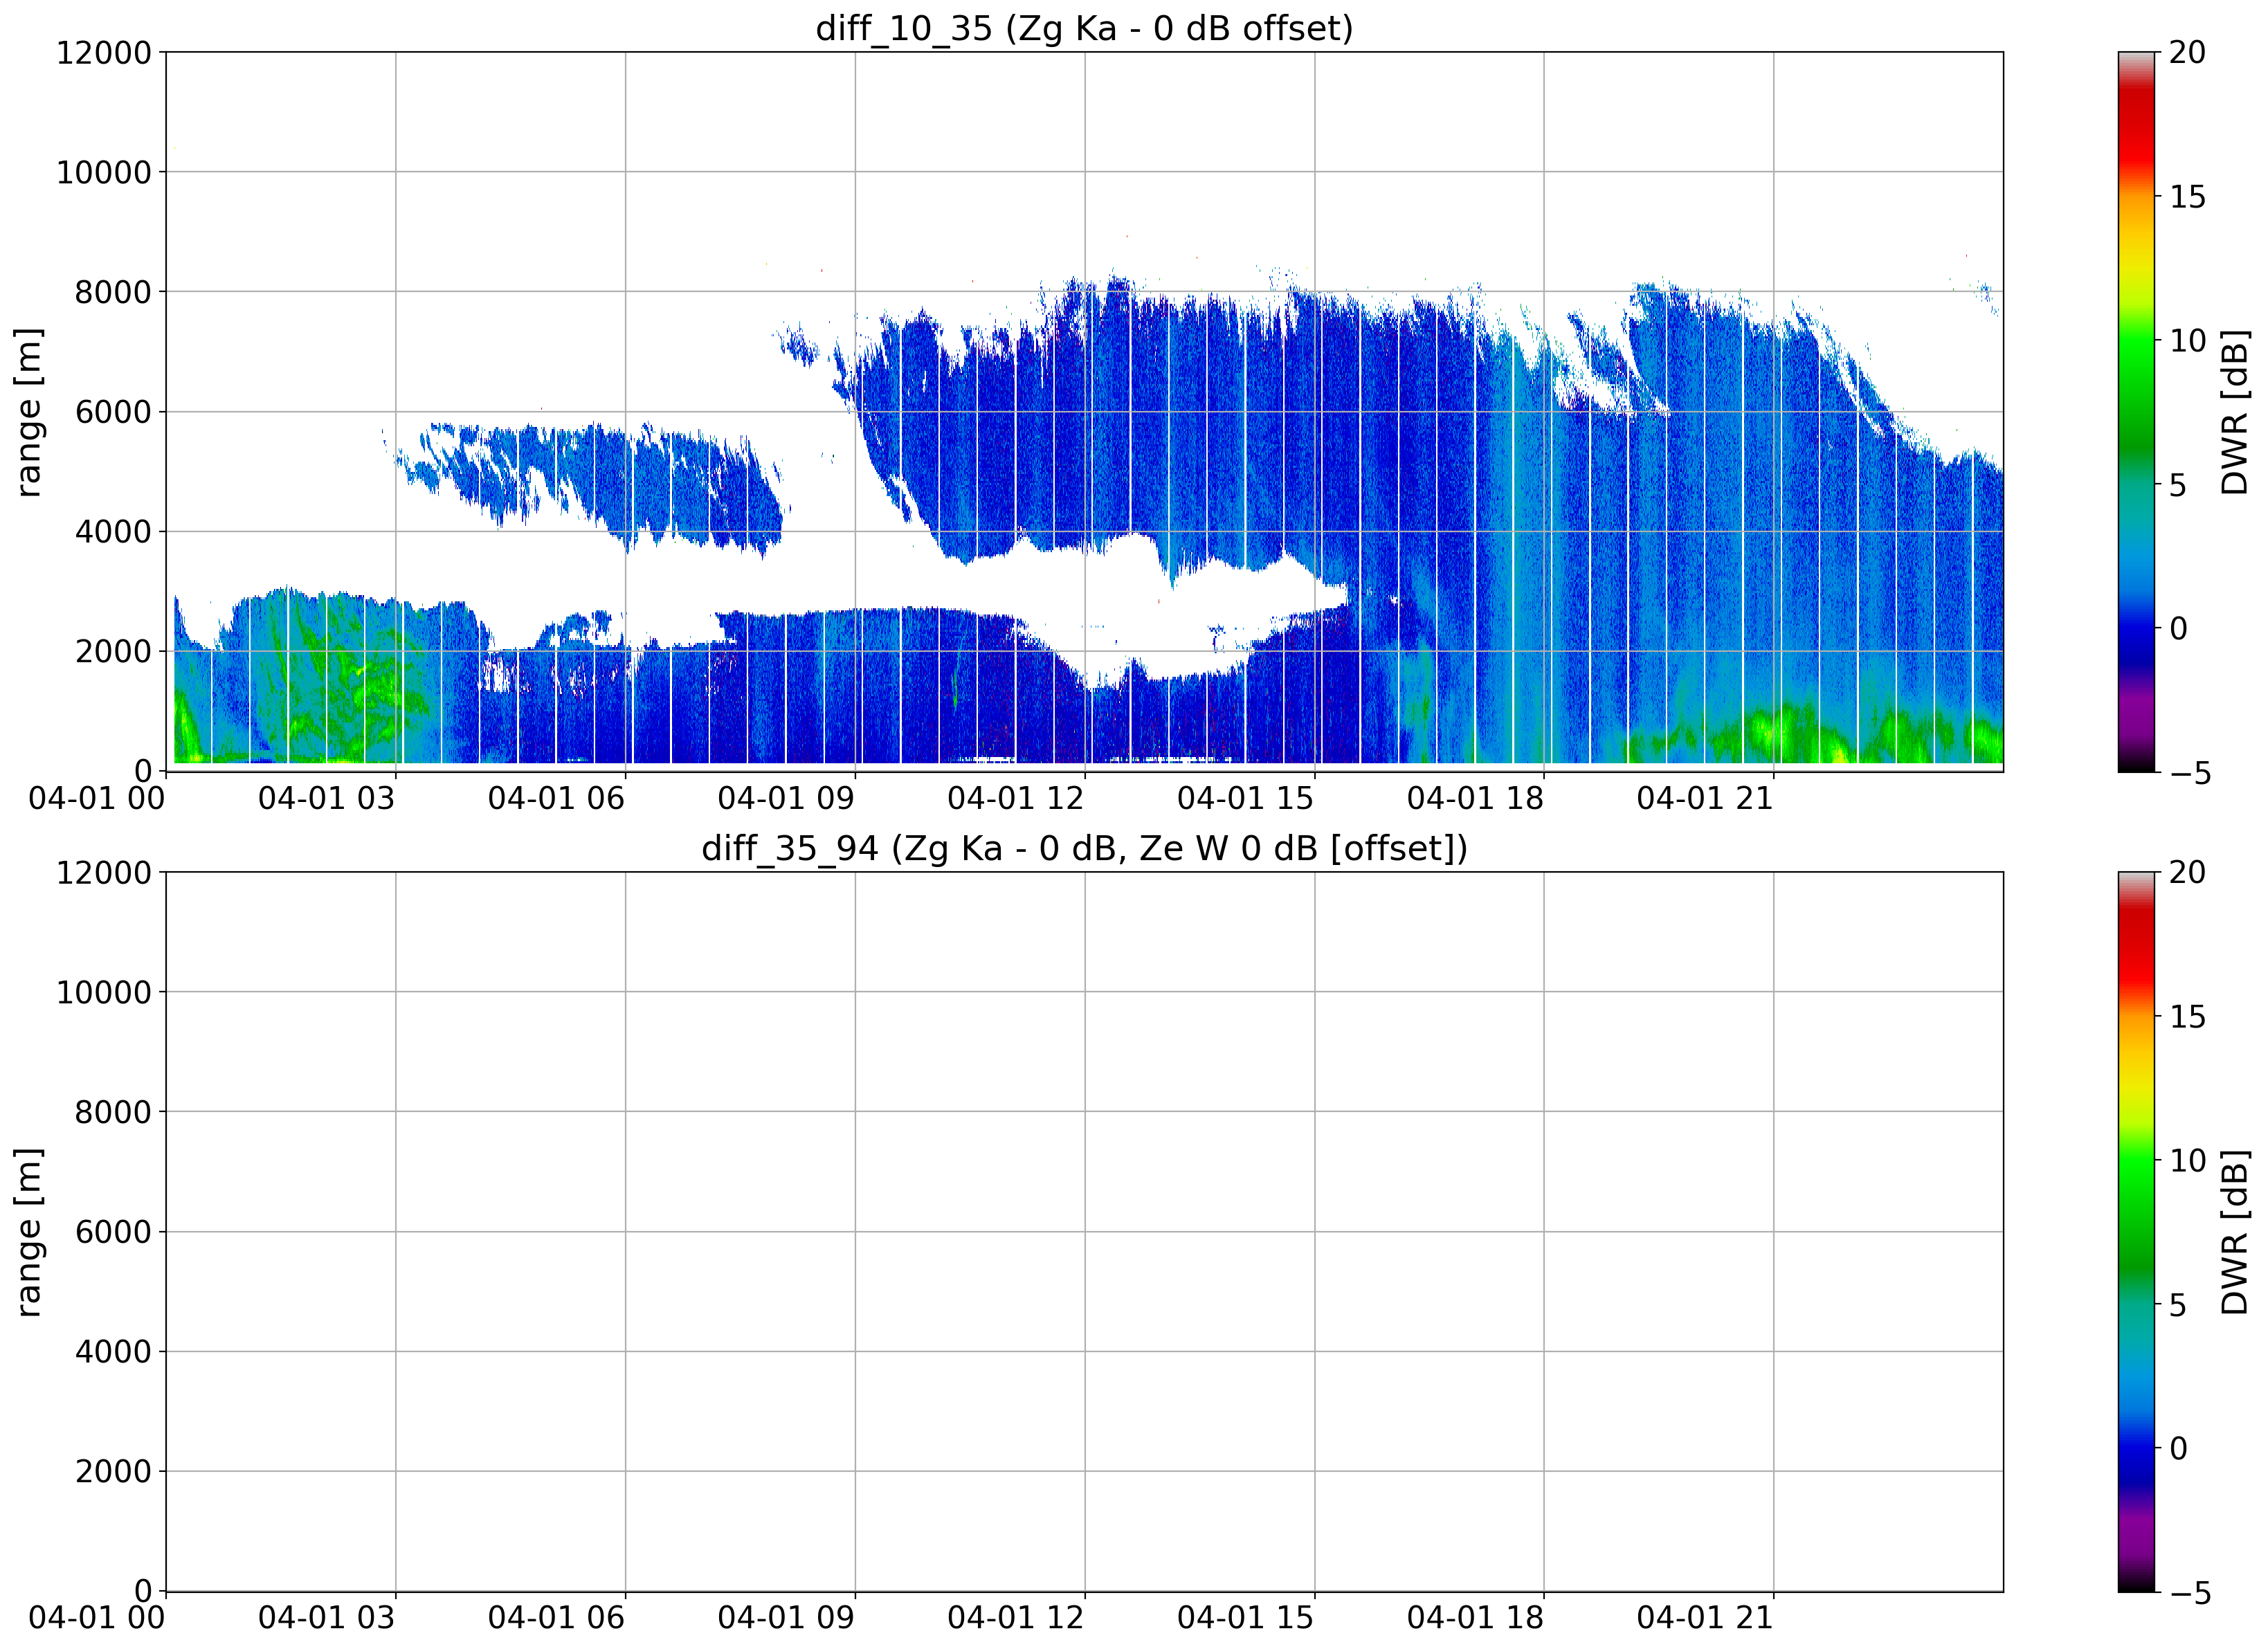Screen dimensions: 2268x1649
Task: Click colorbar tick "5" of diff_35_94 plot
Action: tap(2179, 1305)
